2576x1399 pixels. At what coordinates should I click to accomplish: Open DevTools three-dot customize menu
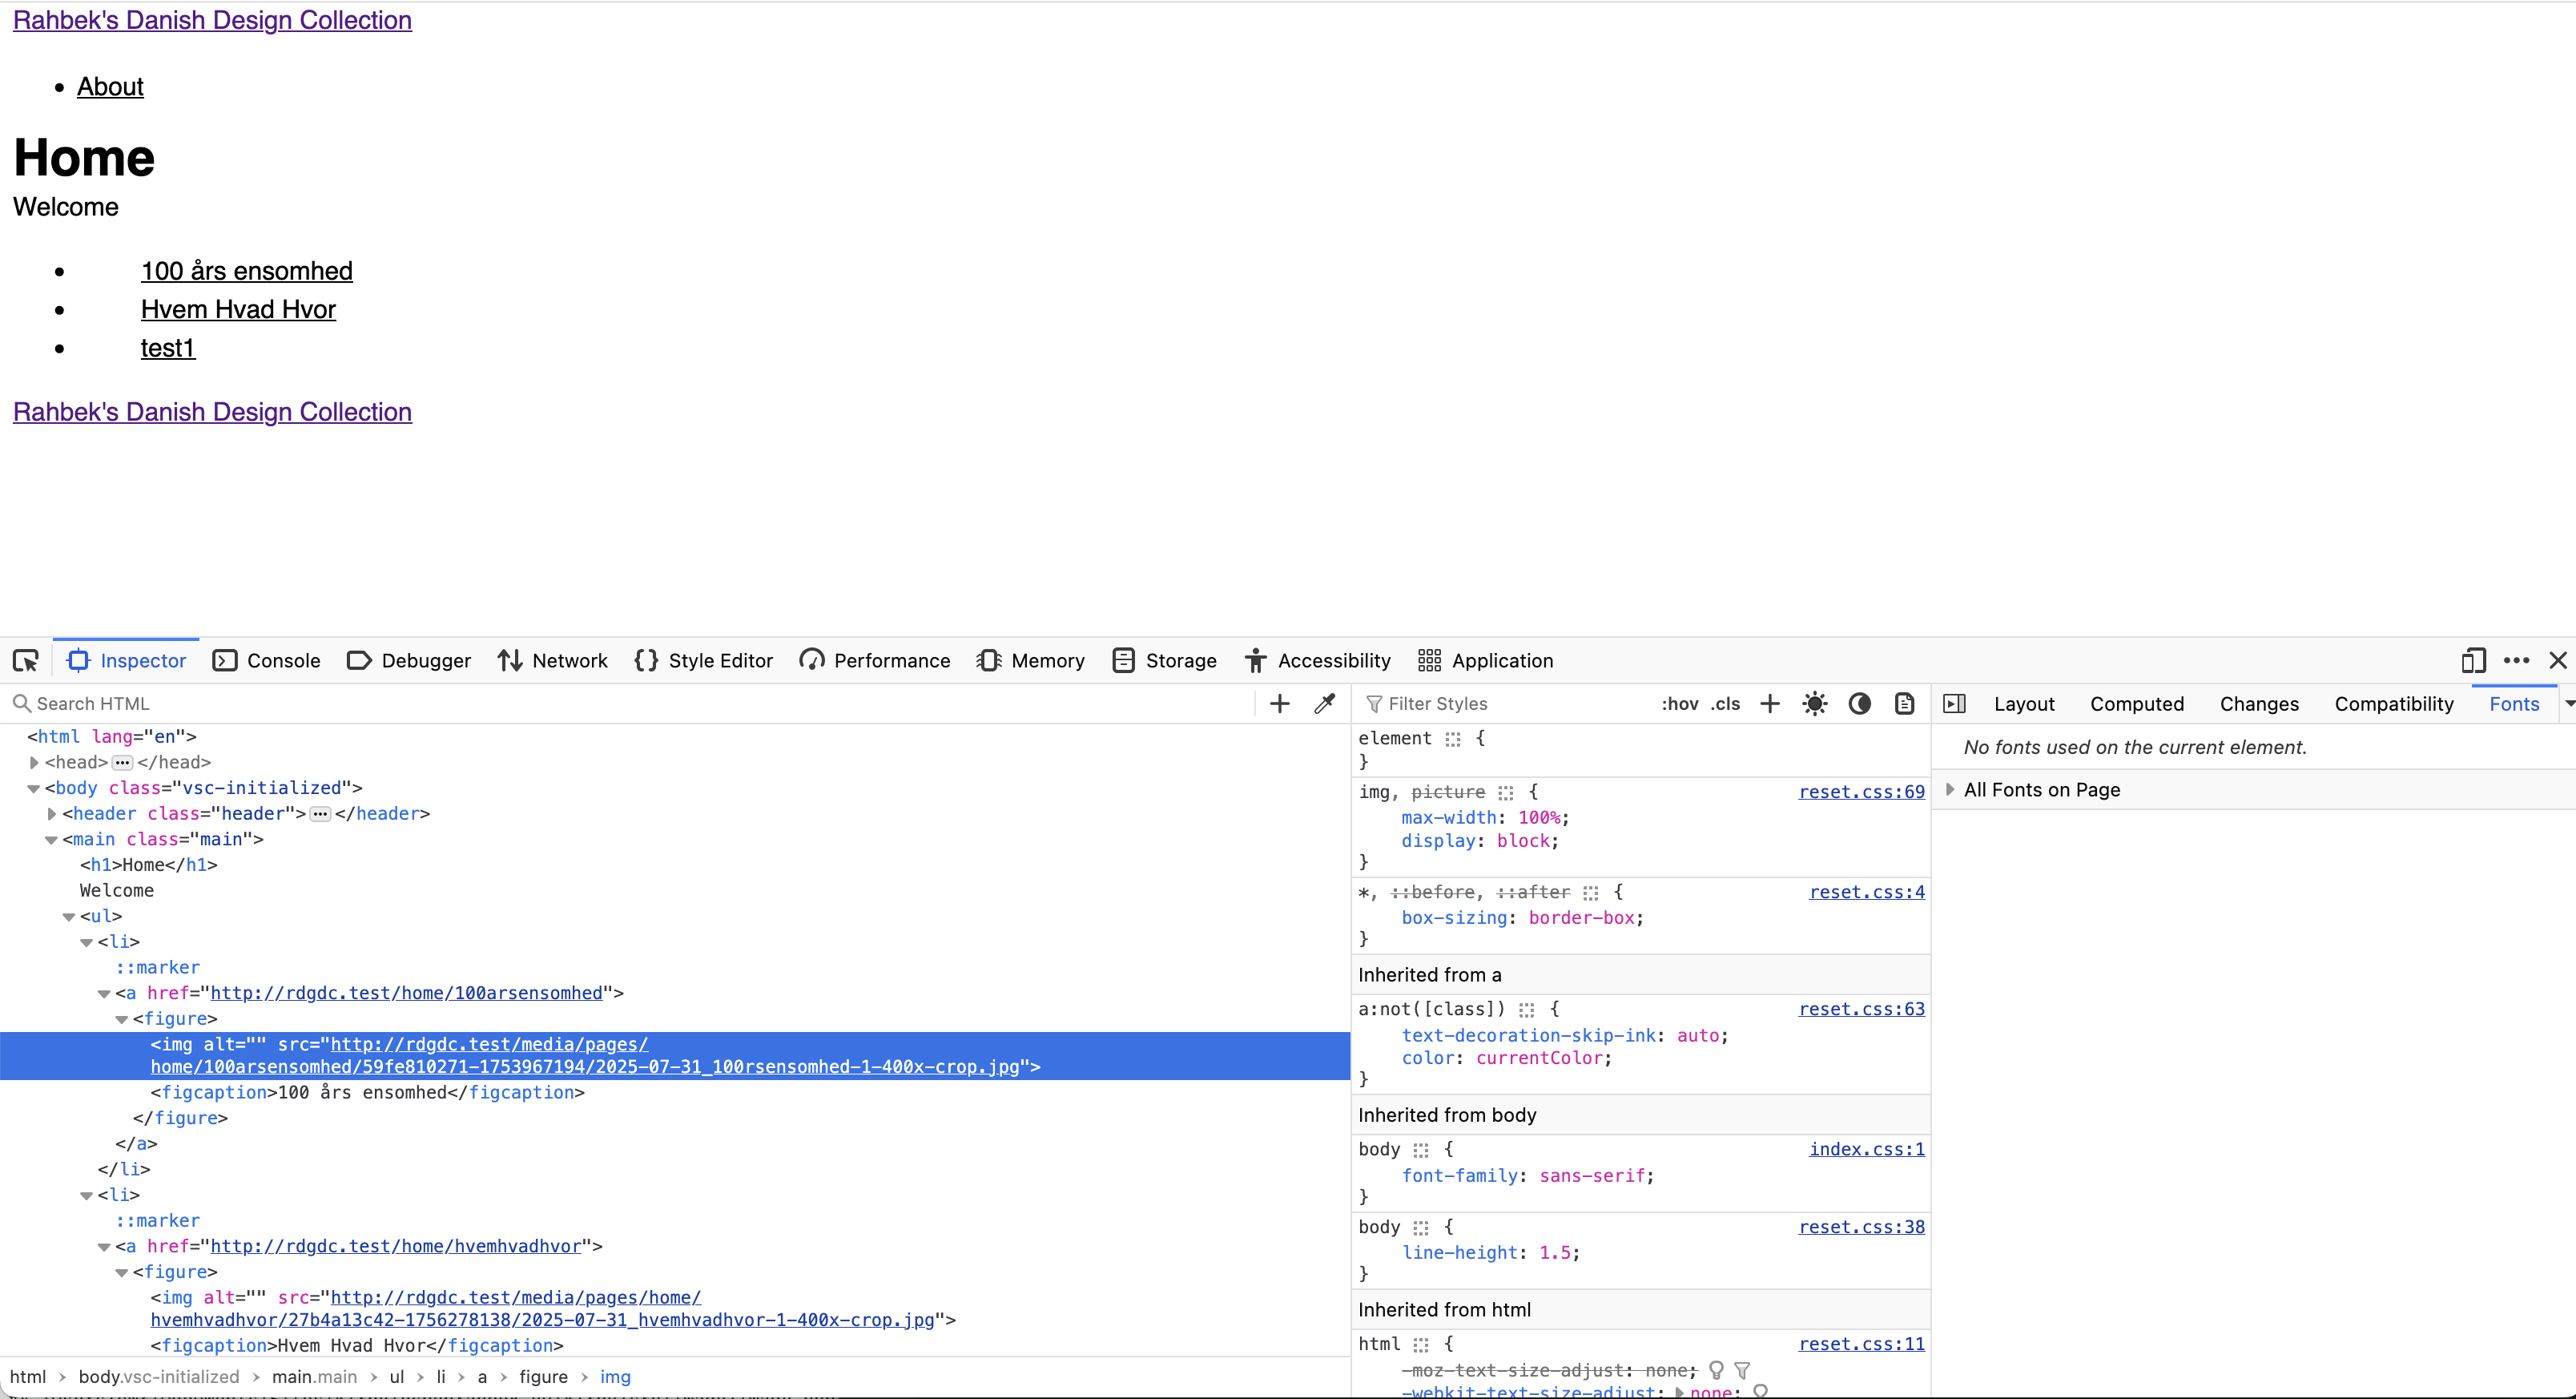(2516, 661)
